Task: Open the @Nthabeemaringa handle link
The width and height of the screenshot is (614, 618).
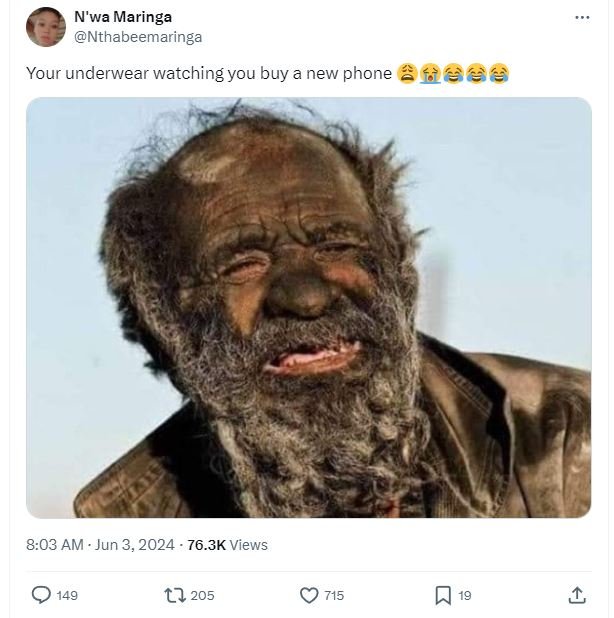Action: click(138, 37)
